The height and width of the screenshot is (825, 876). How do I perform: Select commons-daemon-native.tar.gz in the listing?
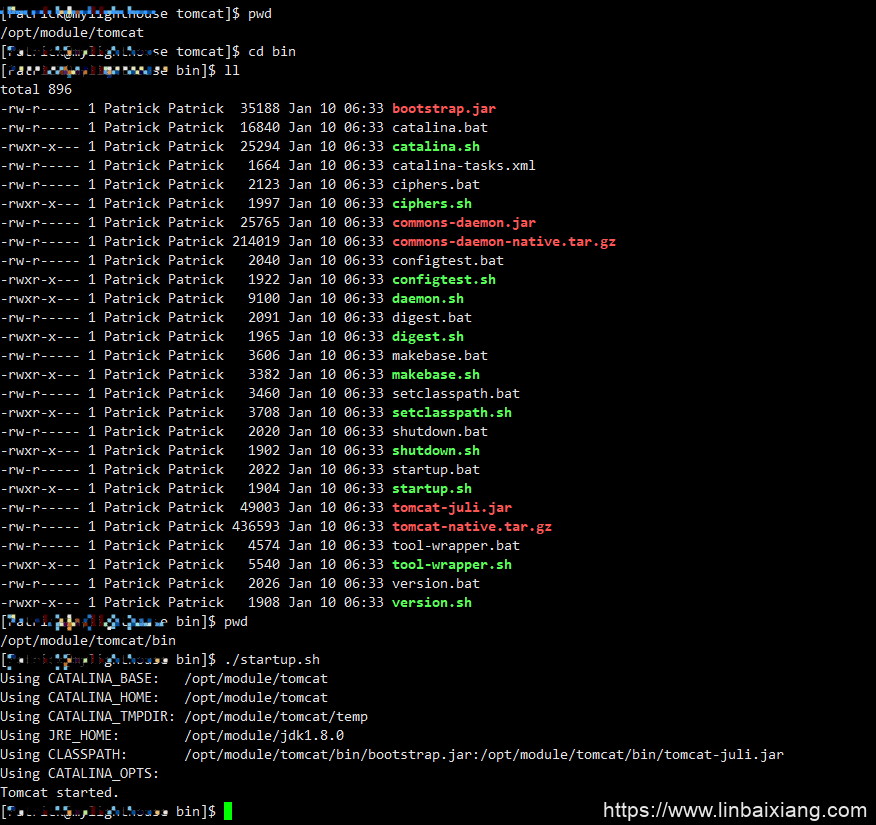(504, 241)
